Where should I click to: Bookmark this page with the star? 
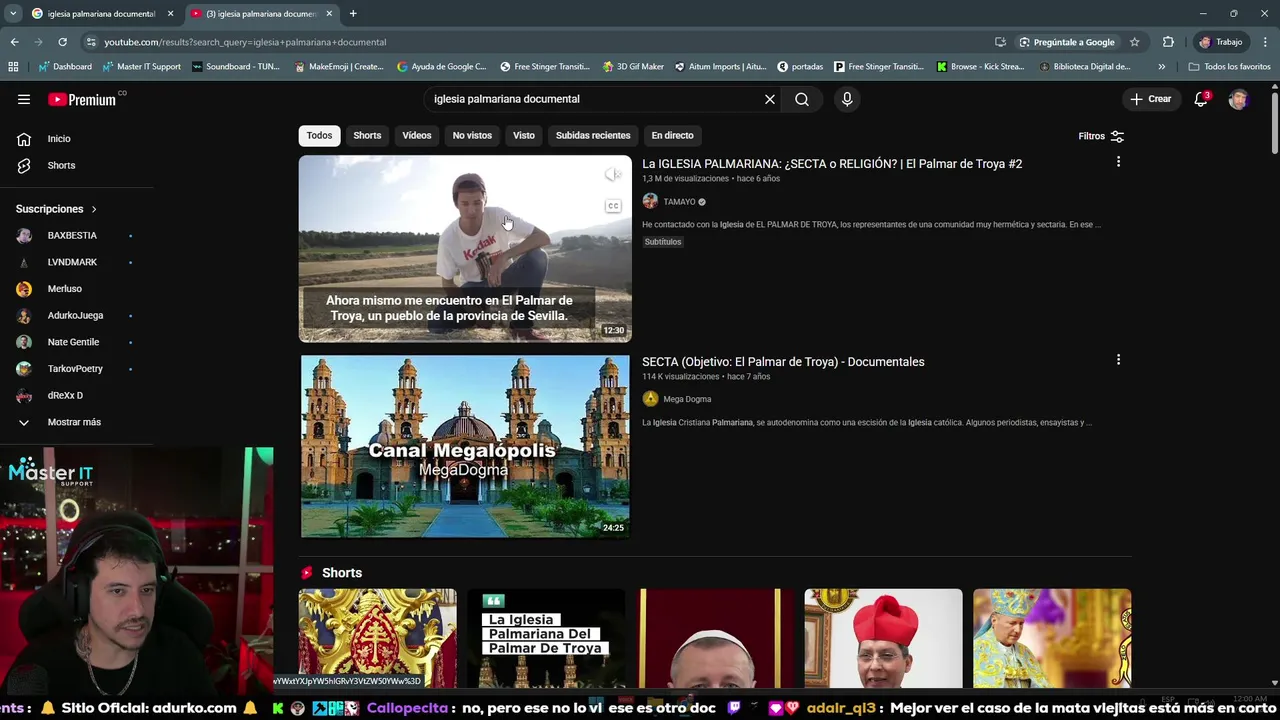coord(1134,42)
